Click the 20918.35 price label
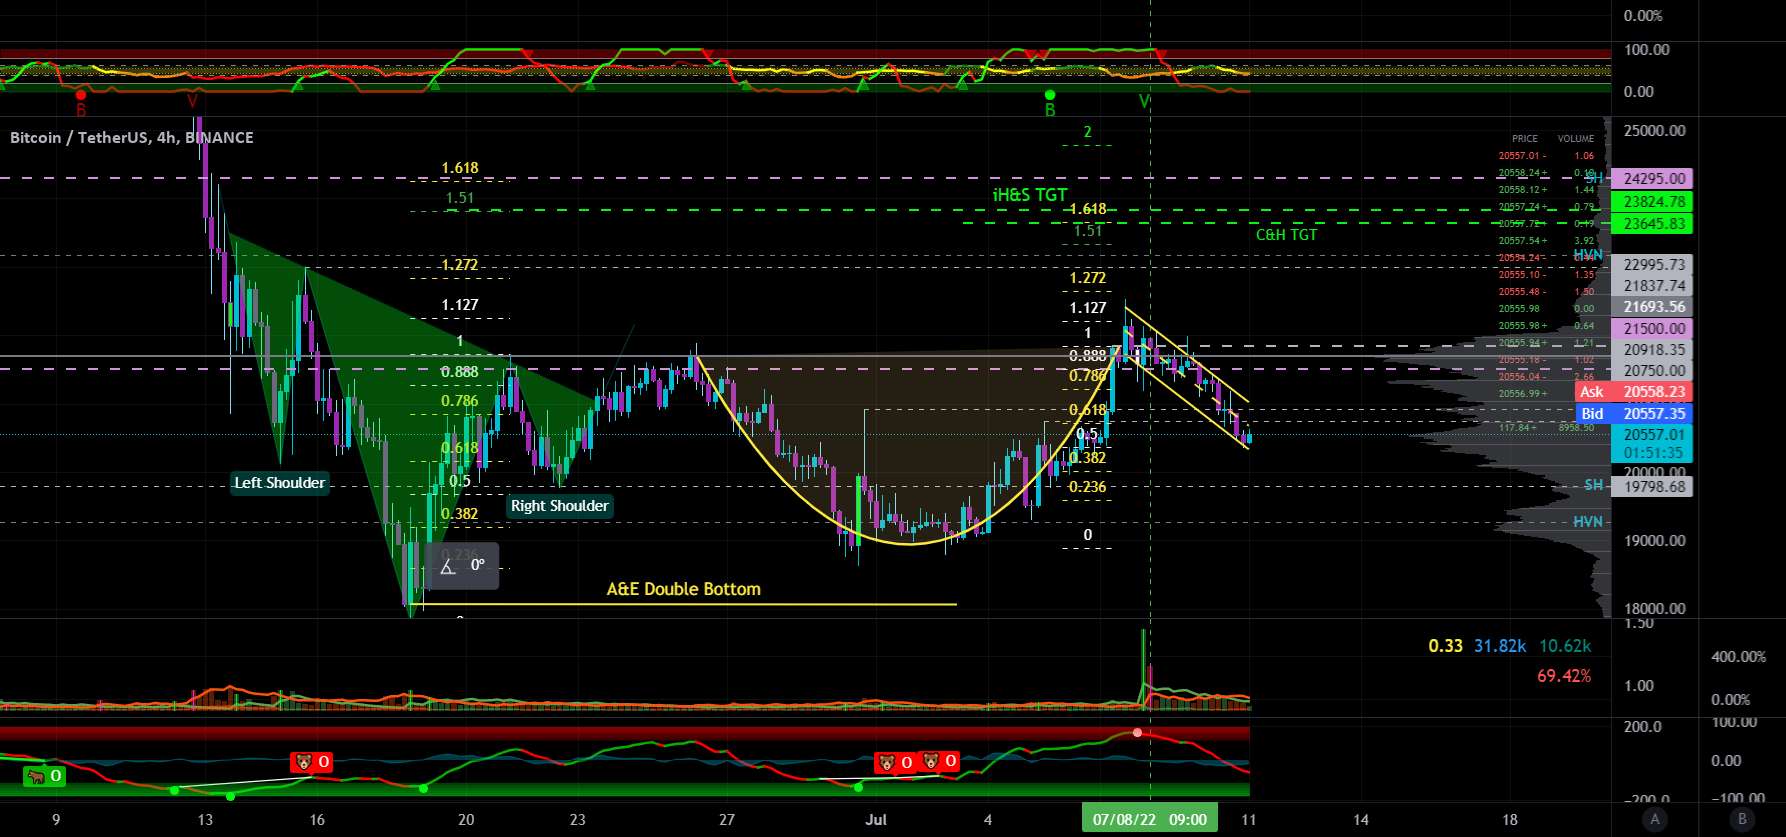 click(1652, 350)
